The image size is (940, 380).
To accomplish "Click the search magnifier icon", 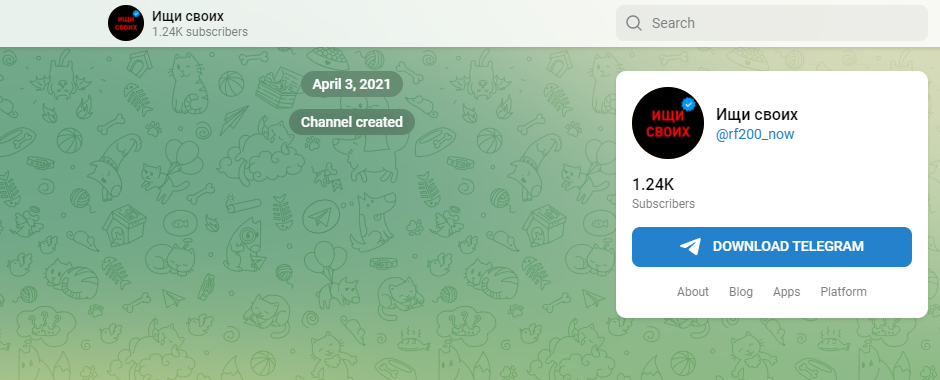I will pyautogui.click(x=634, y=23).
